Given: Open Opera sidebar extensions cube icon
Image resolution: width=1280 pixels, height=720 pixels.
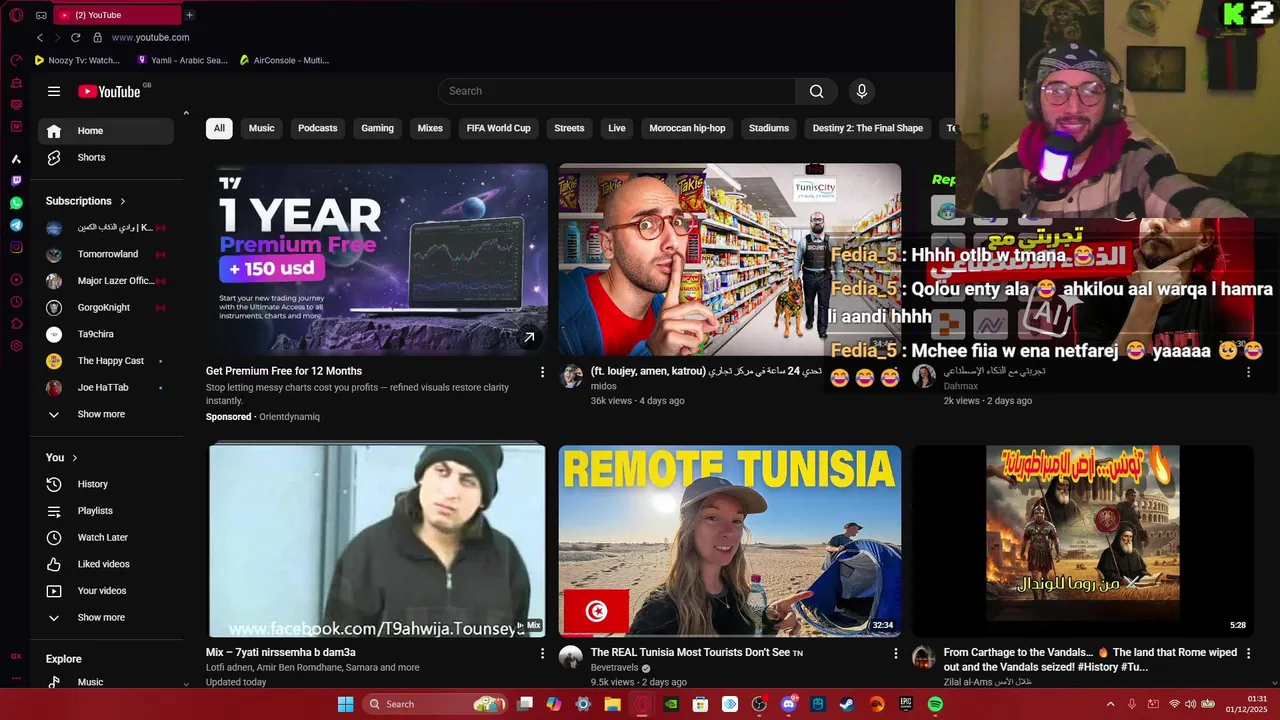Looking at the screenshot, I should 16,324.
